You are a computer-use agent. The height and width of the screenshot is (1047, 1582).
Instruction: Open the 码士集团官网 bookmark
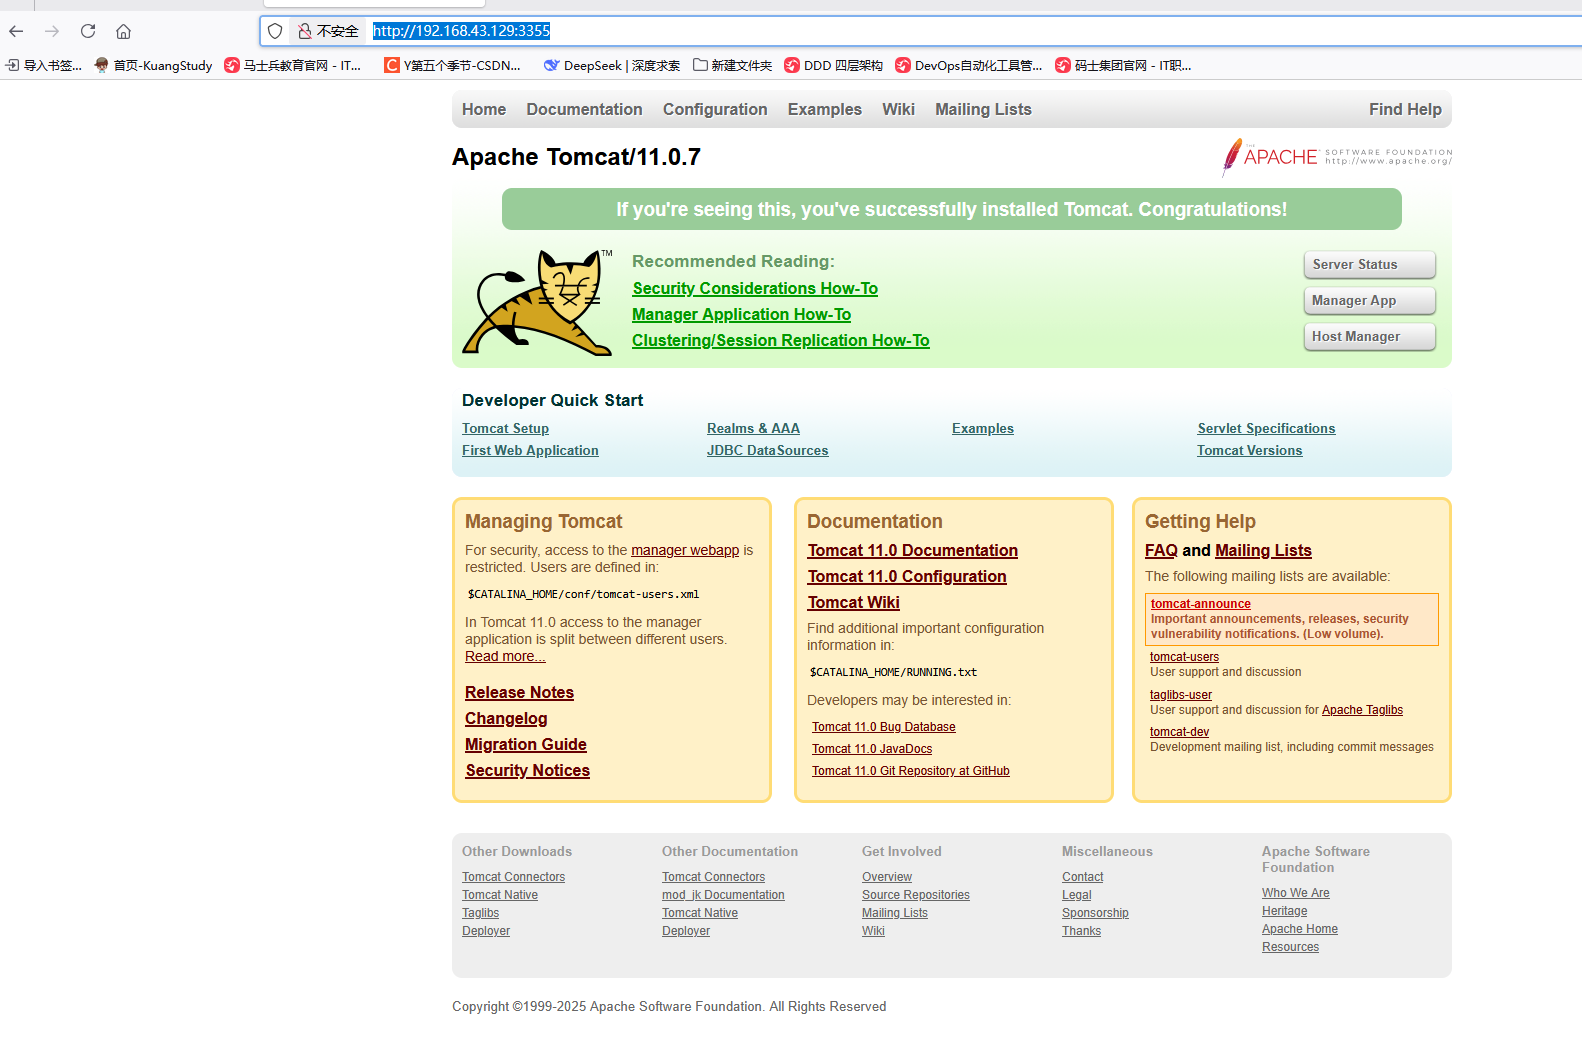[x=1123, y=65]
